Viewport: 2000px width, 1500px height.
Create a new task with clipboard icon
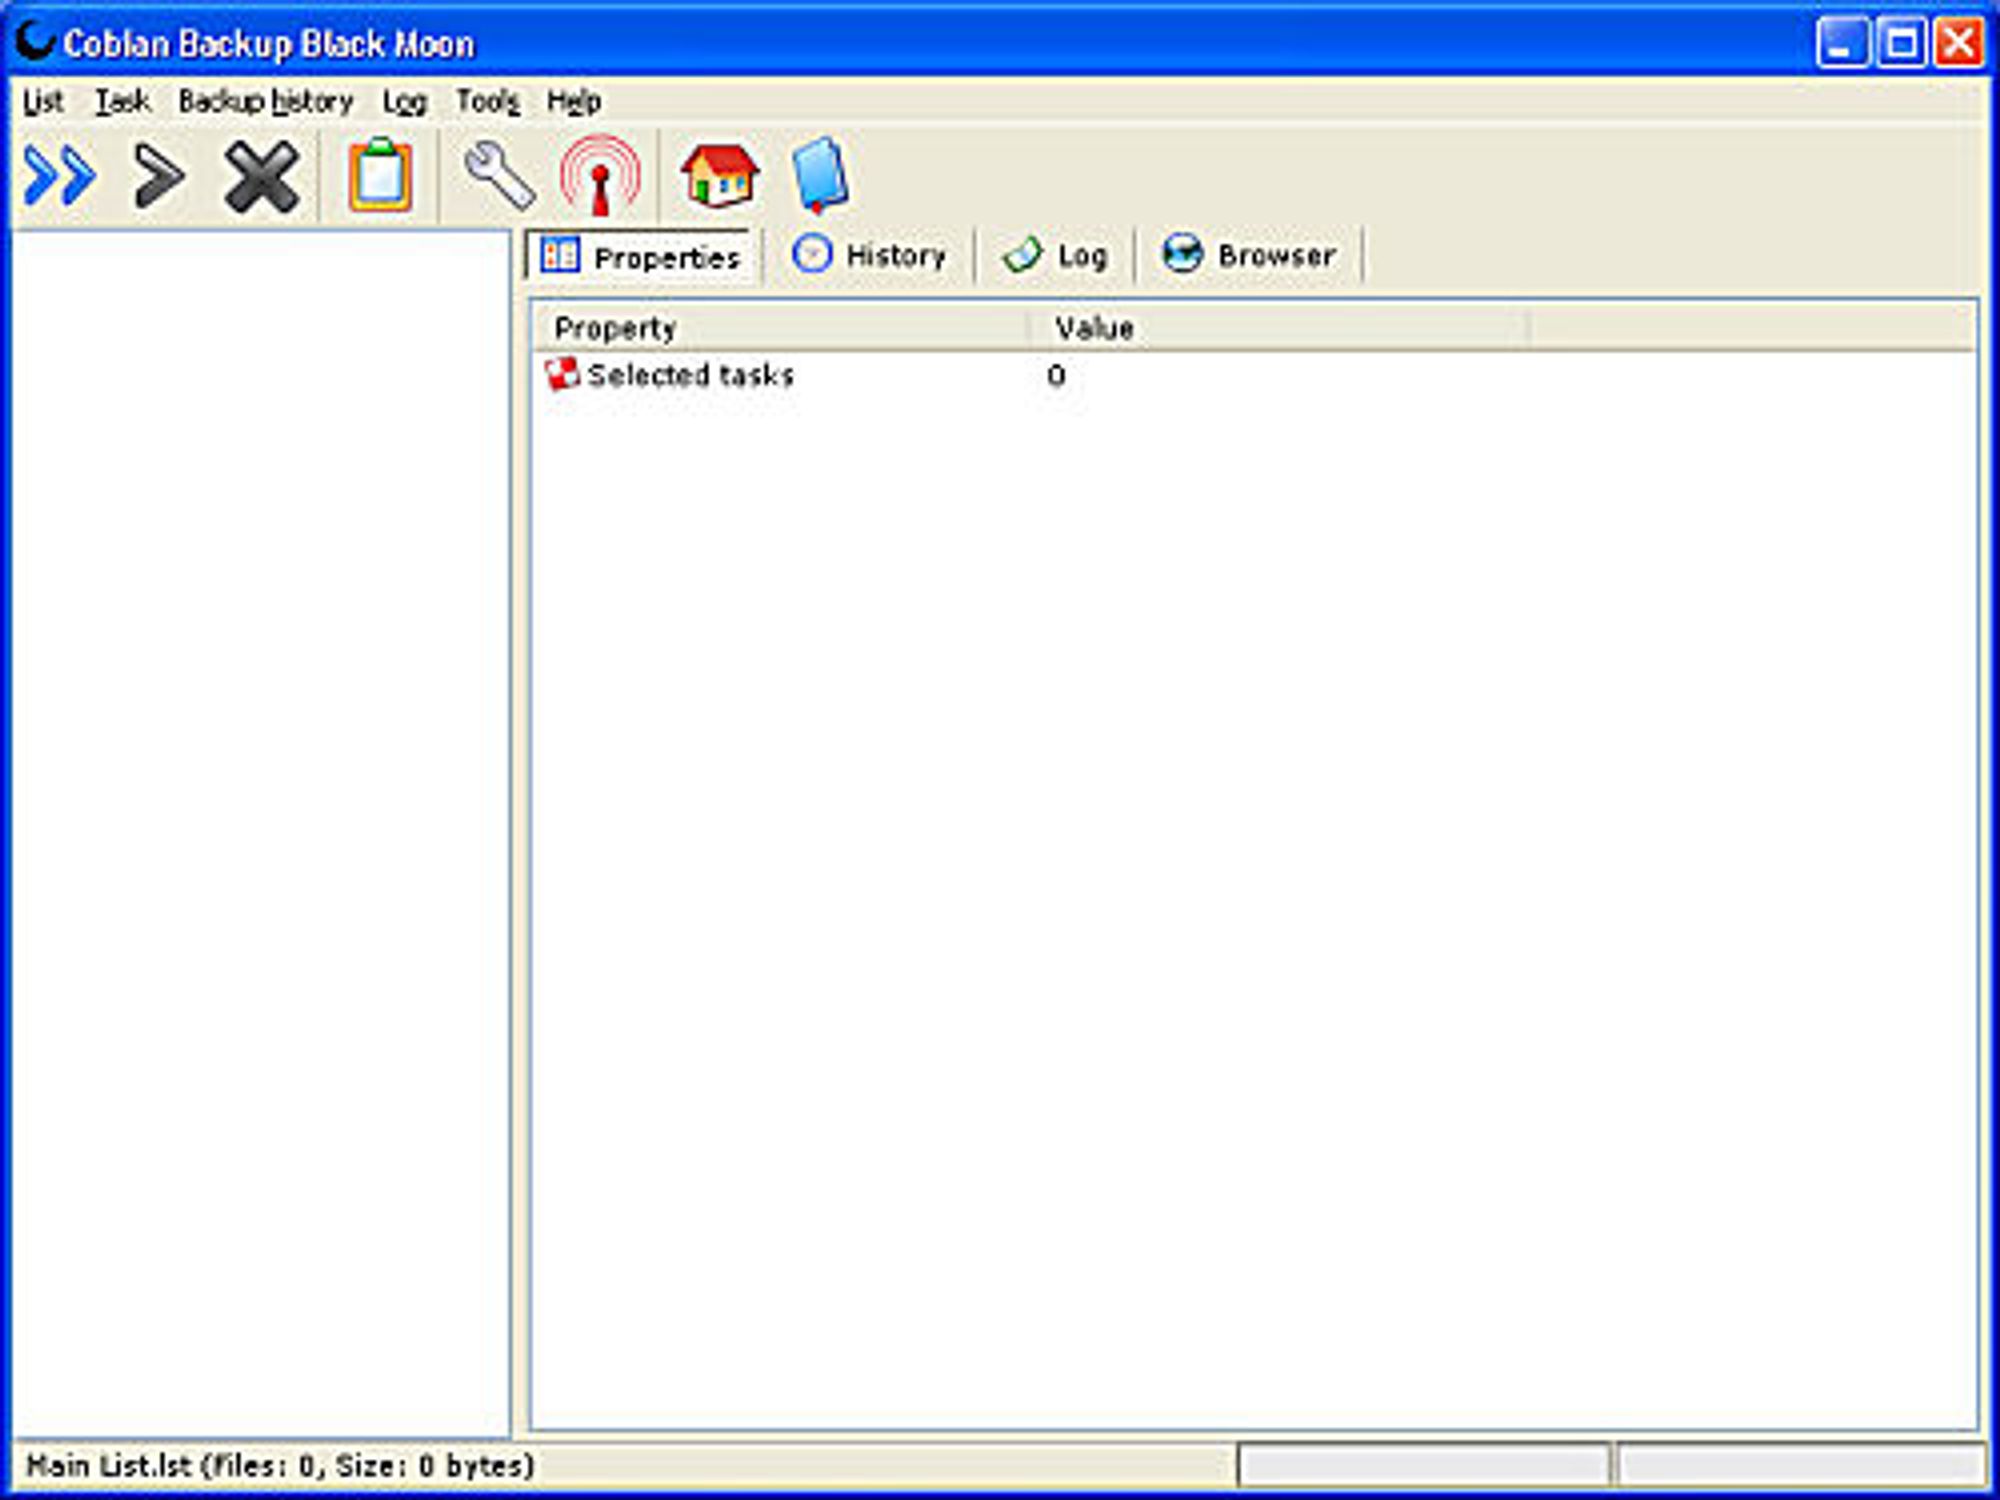[x=380, y=176]
